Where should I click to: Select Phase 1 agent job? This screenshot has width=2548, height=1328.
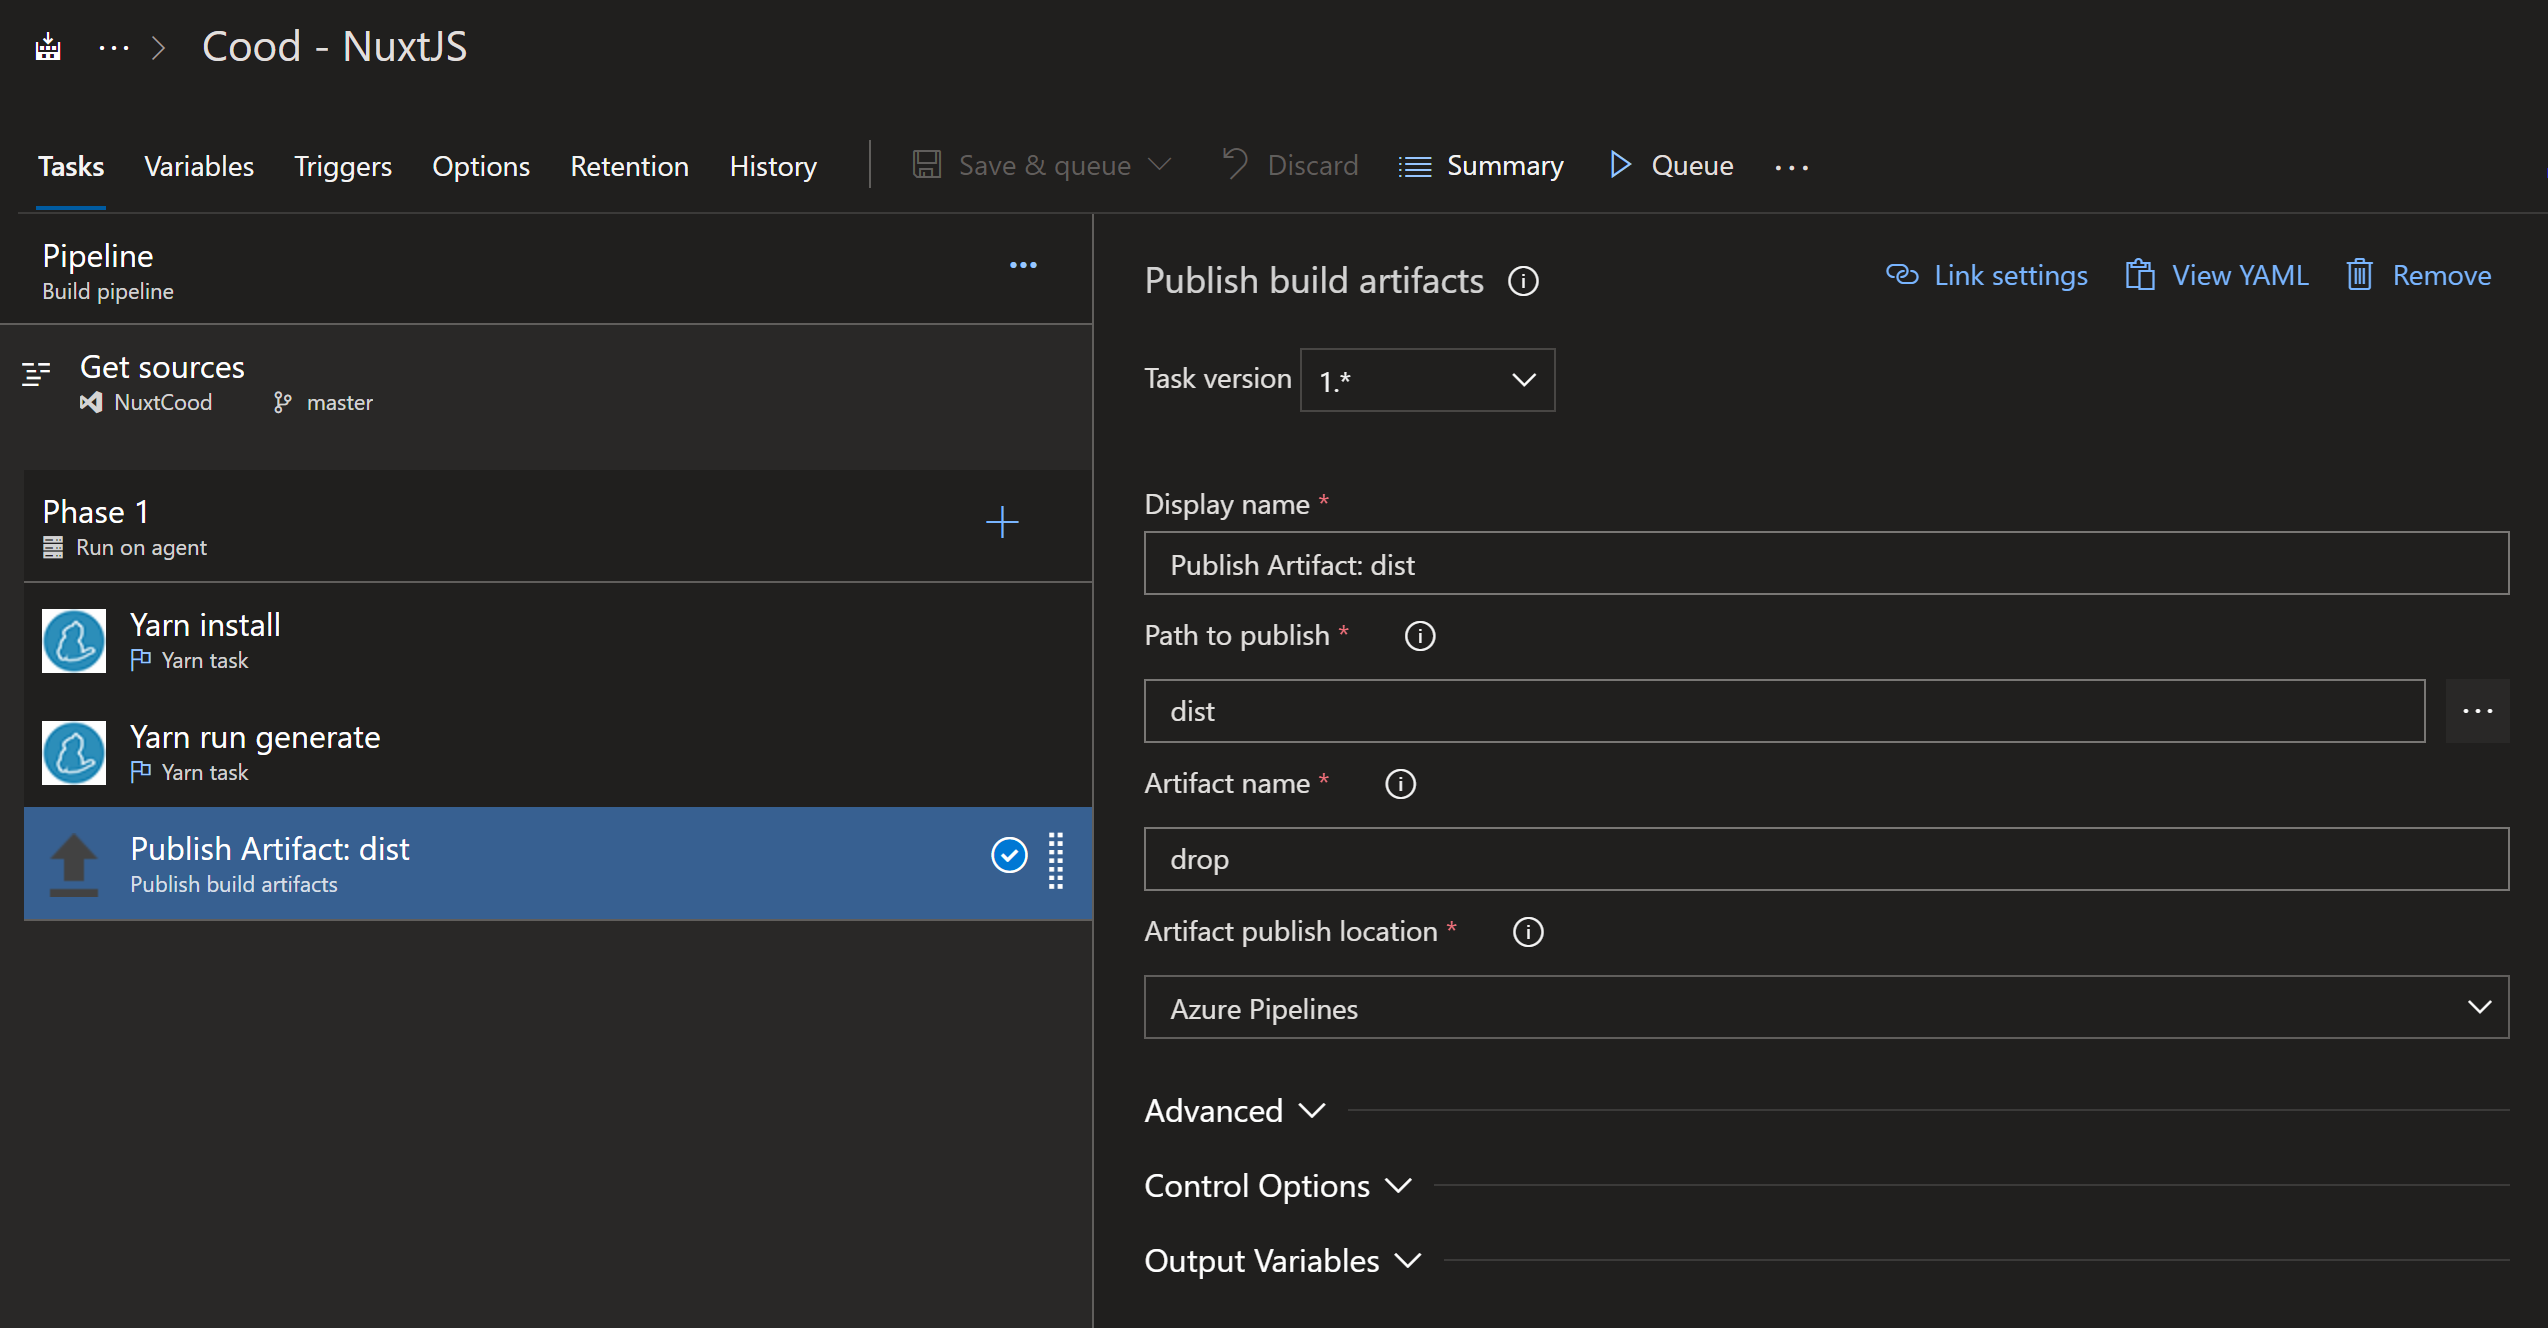point(558,527)
